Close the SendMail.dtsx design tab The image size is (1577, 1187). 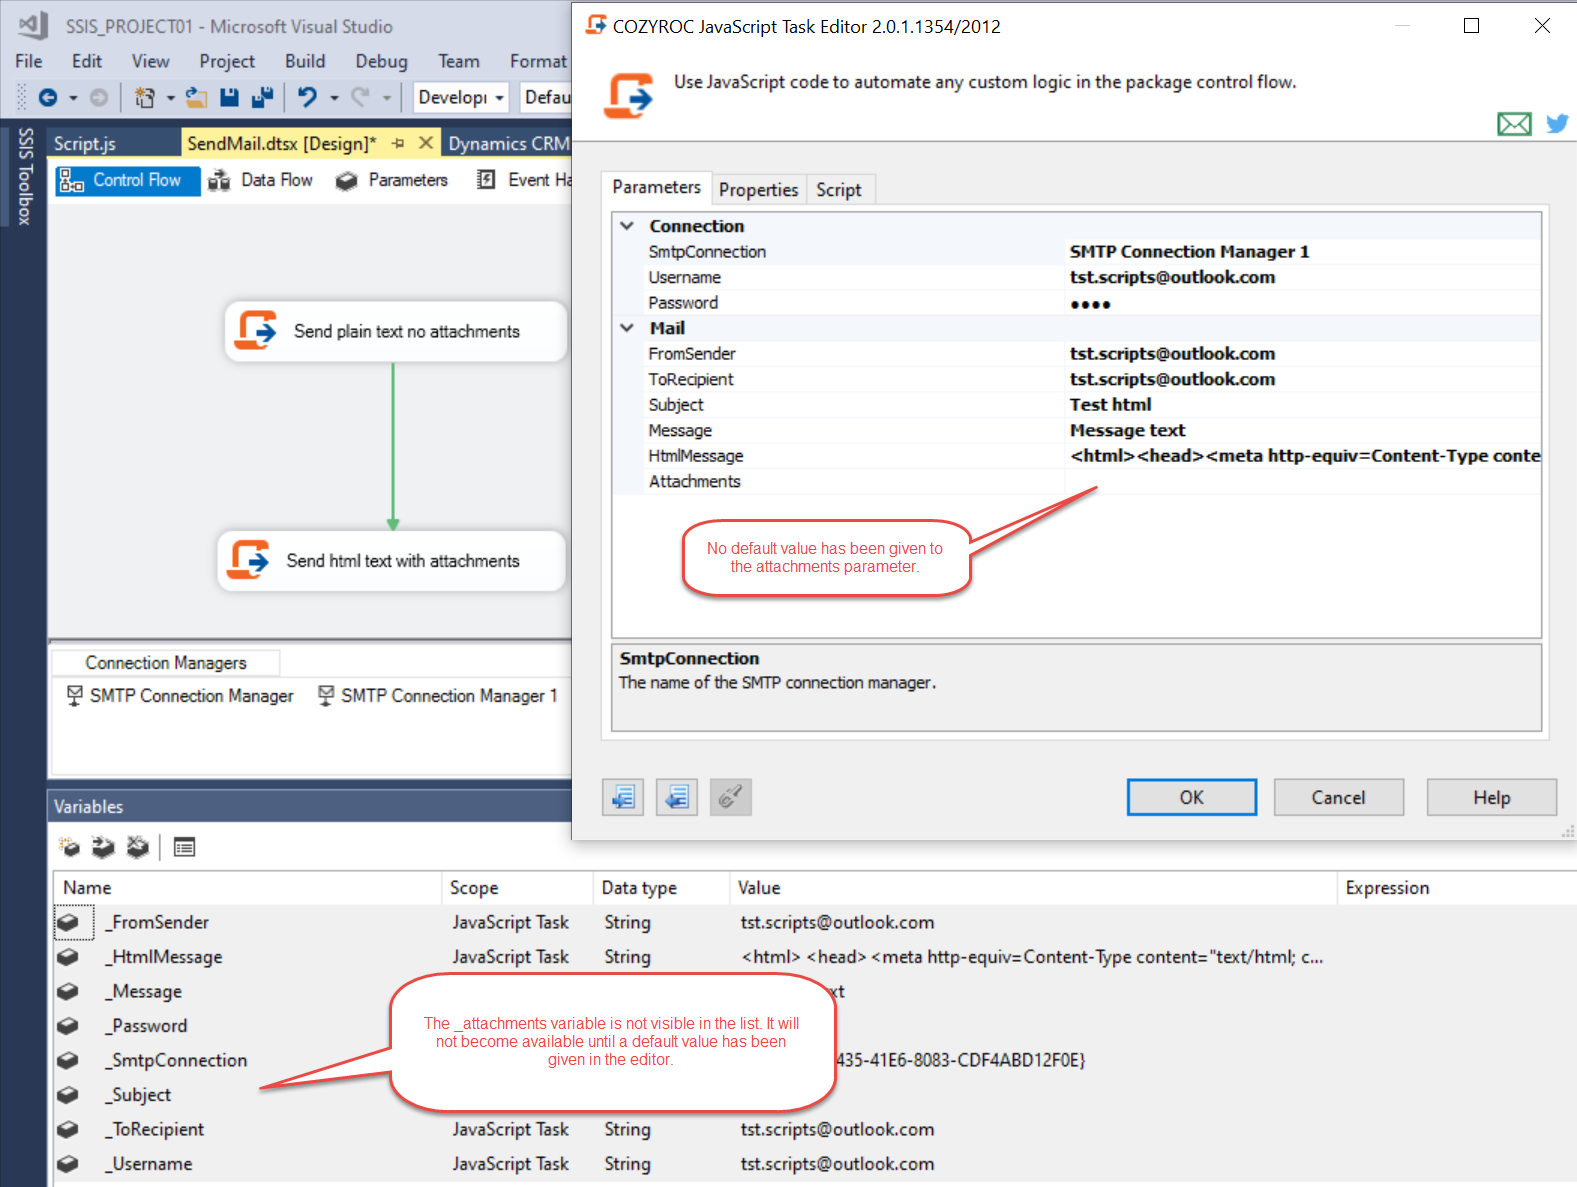point(426,143)
